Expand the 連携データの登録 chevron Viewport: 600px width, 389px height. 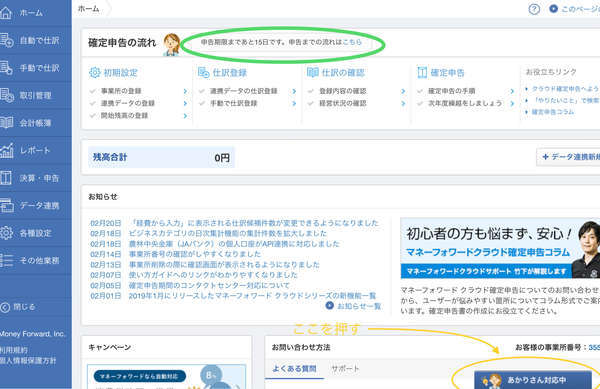[x=185, y=103]
